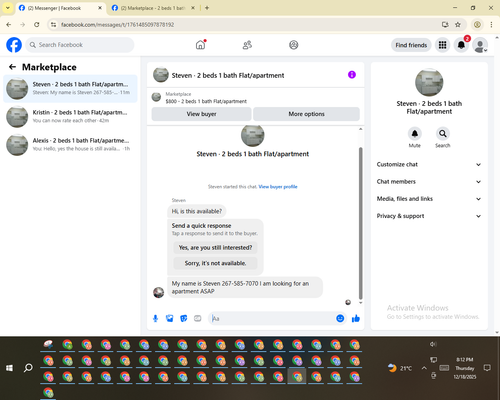Expand Chat members section
This screenshot has width=500, height=400.
(x=429, y=182)
